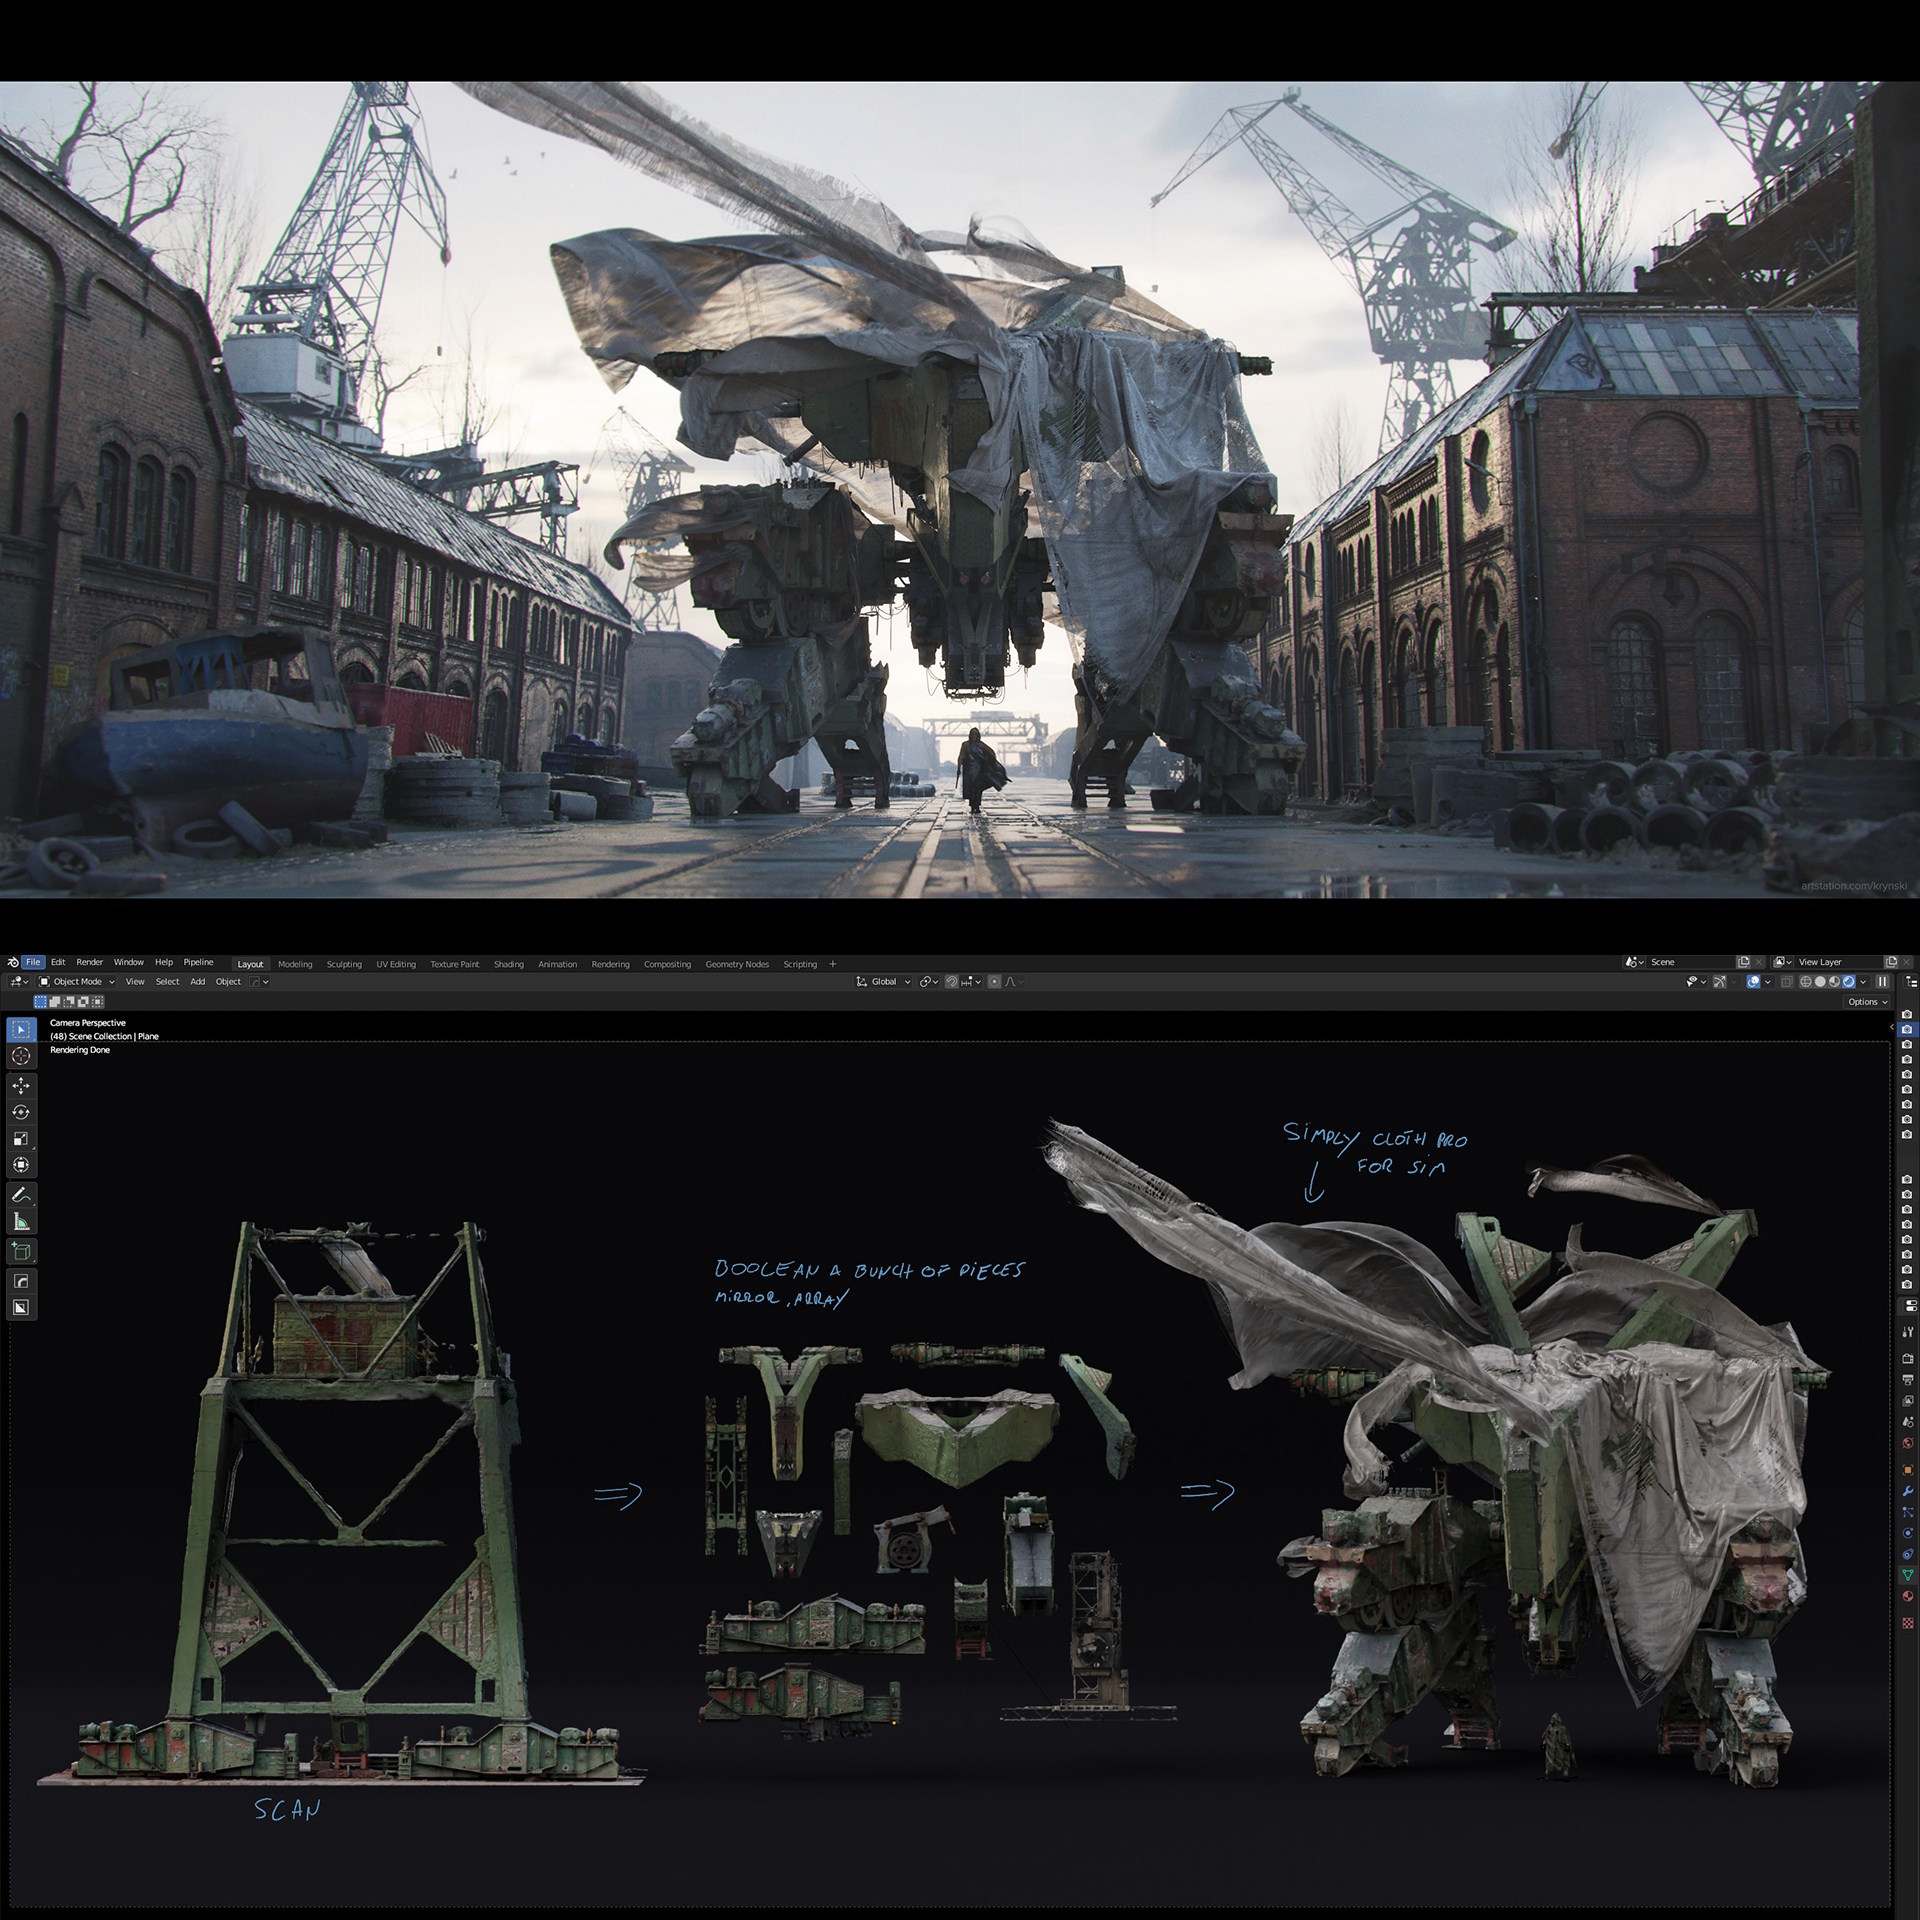Select the Measure tool

pyautogui.click(x=21, y=1222)
